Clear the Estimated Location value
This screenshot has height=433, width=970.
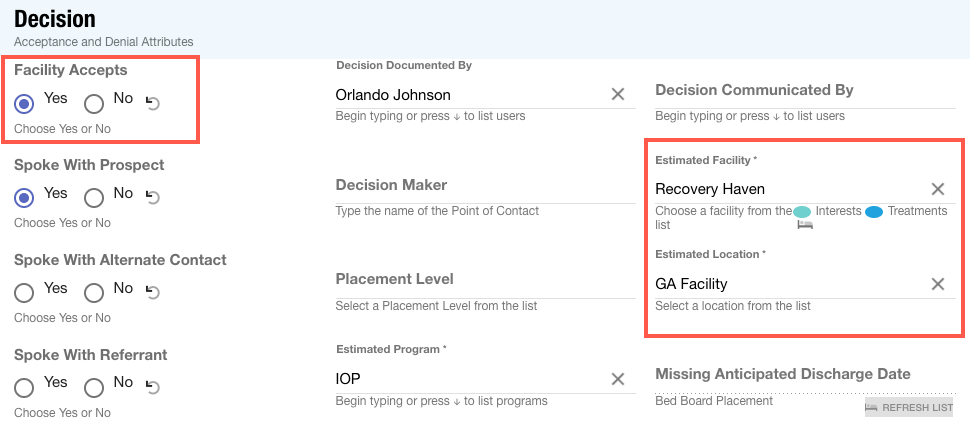coord(938,284)
